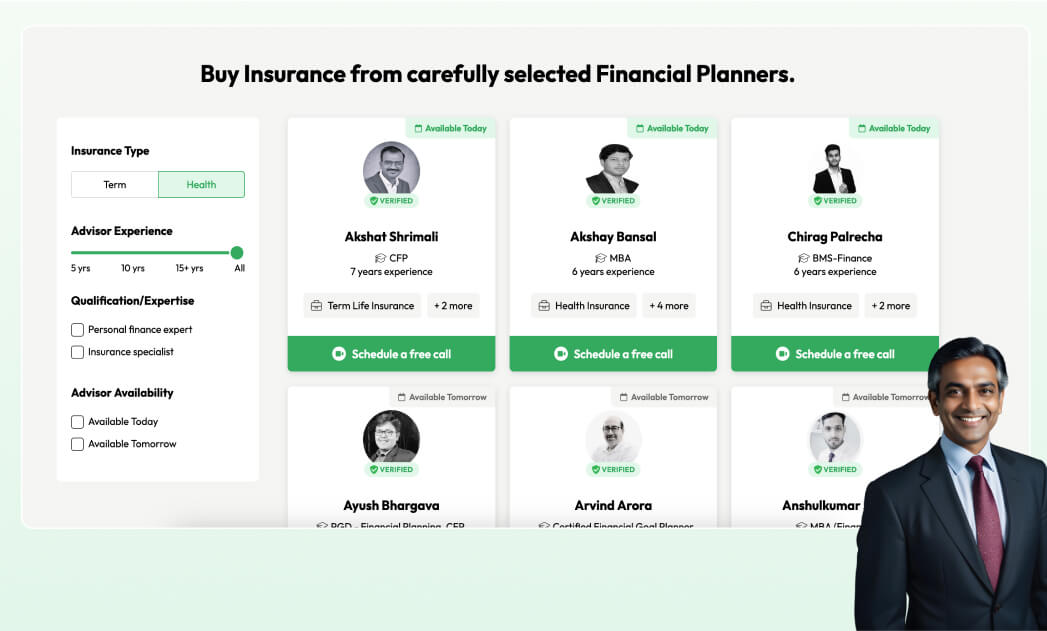The image size is (1047, 631).
Task: Enable the Insurance specialist checkbox
Action: tap(77, 352)
